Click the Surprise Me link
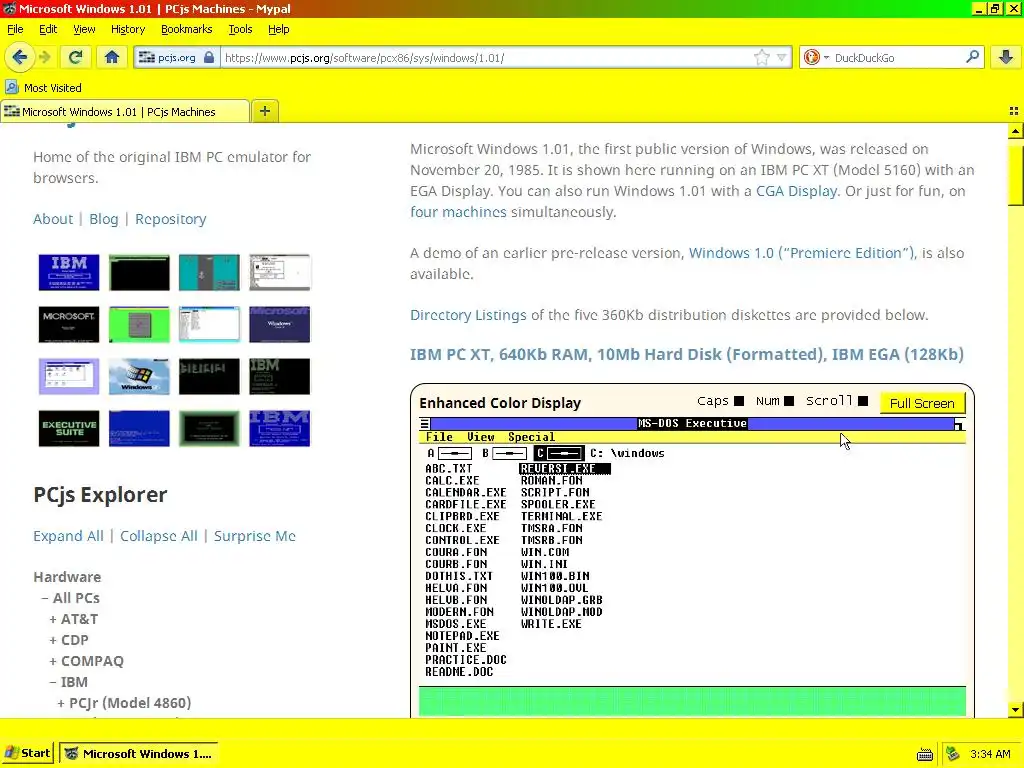The width and height of the screenshot is (1024, 768). click(255, 536)
